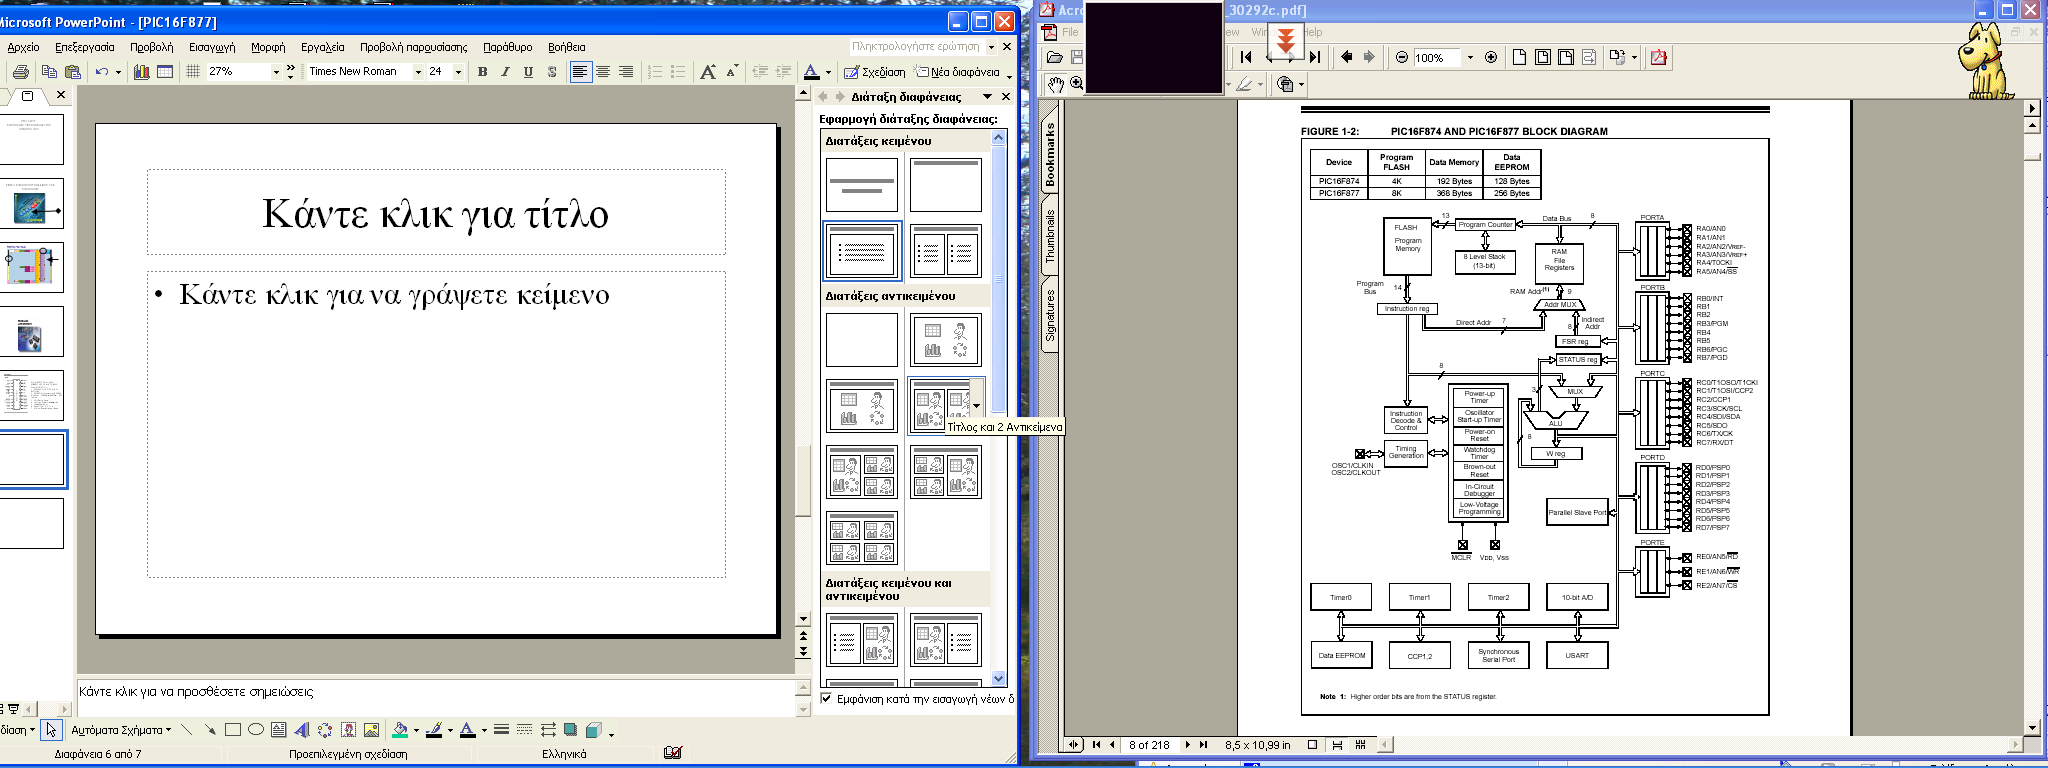
Task: Select the second slide thumbnail in the slide pane
Action: point(32,204)
